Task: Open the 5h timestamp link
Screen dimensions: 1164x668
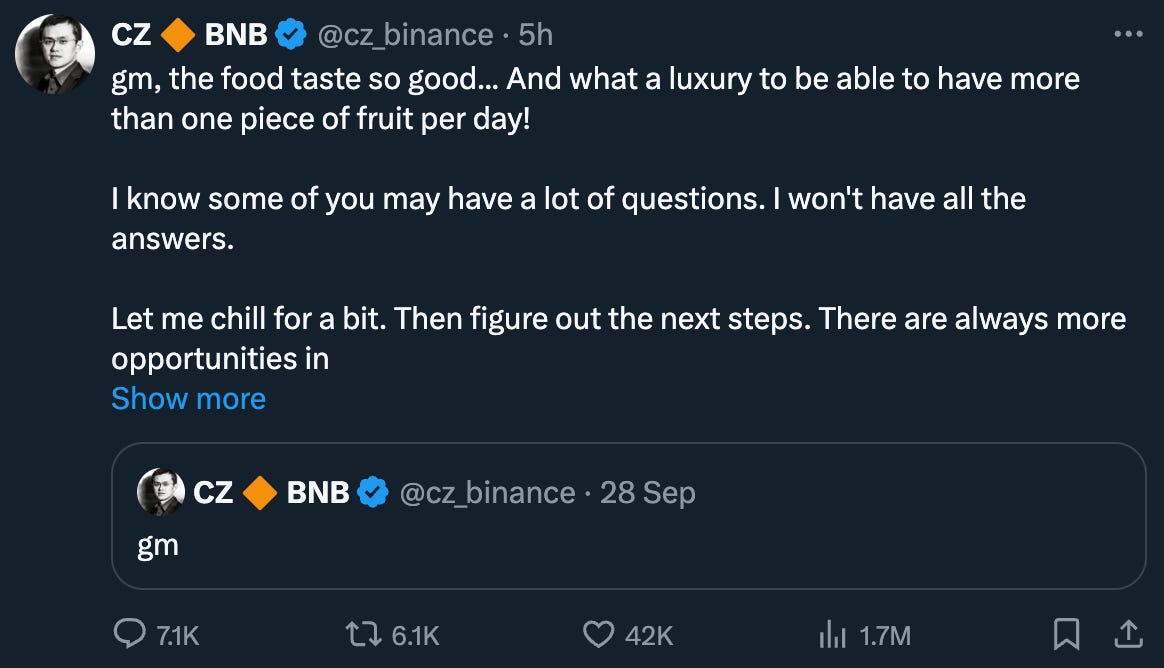Action: 535,35
